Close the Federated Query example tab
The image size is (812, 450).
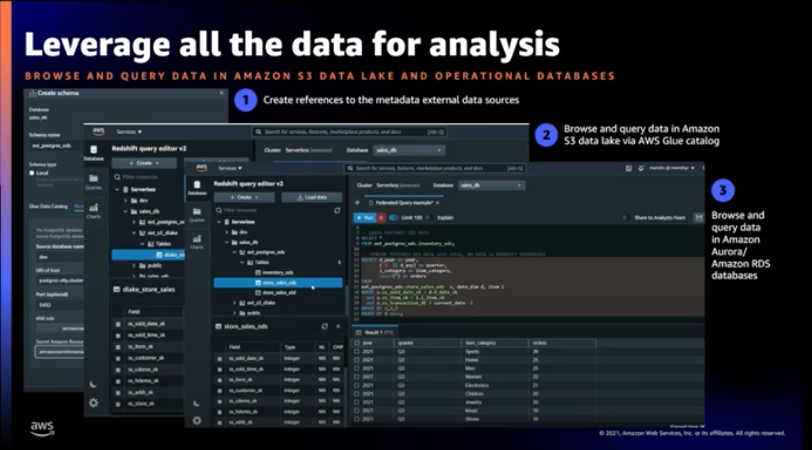coord(437,202)
